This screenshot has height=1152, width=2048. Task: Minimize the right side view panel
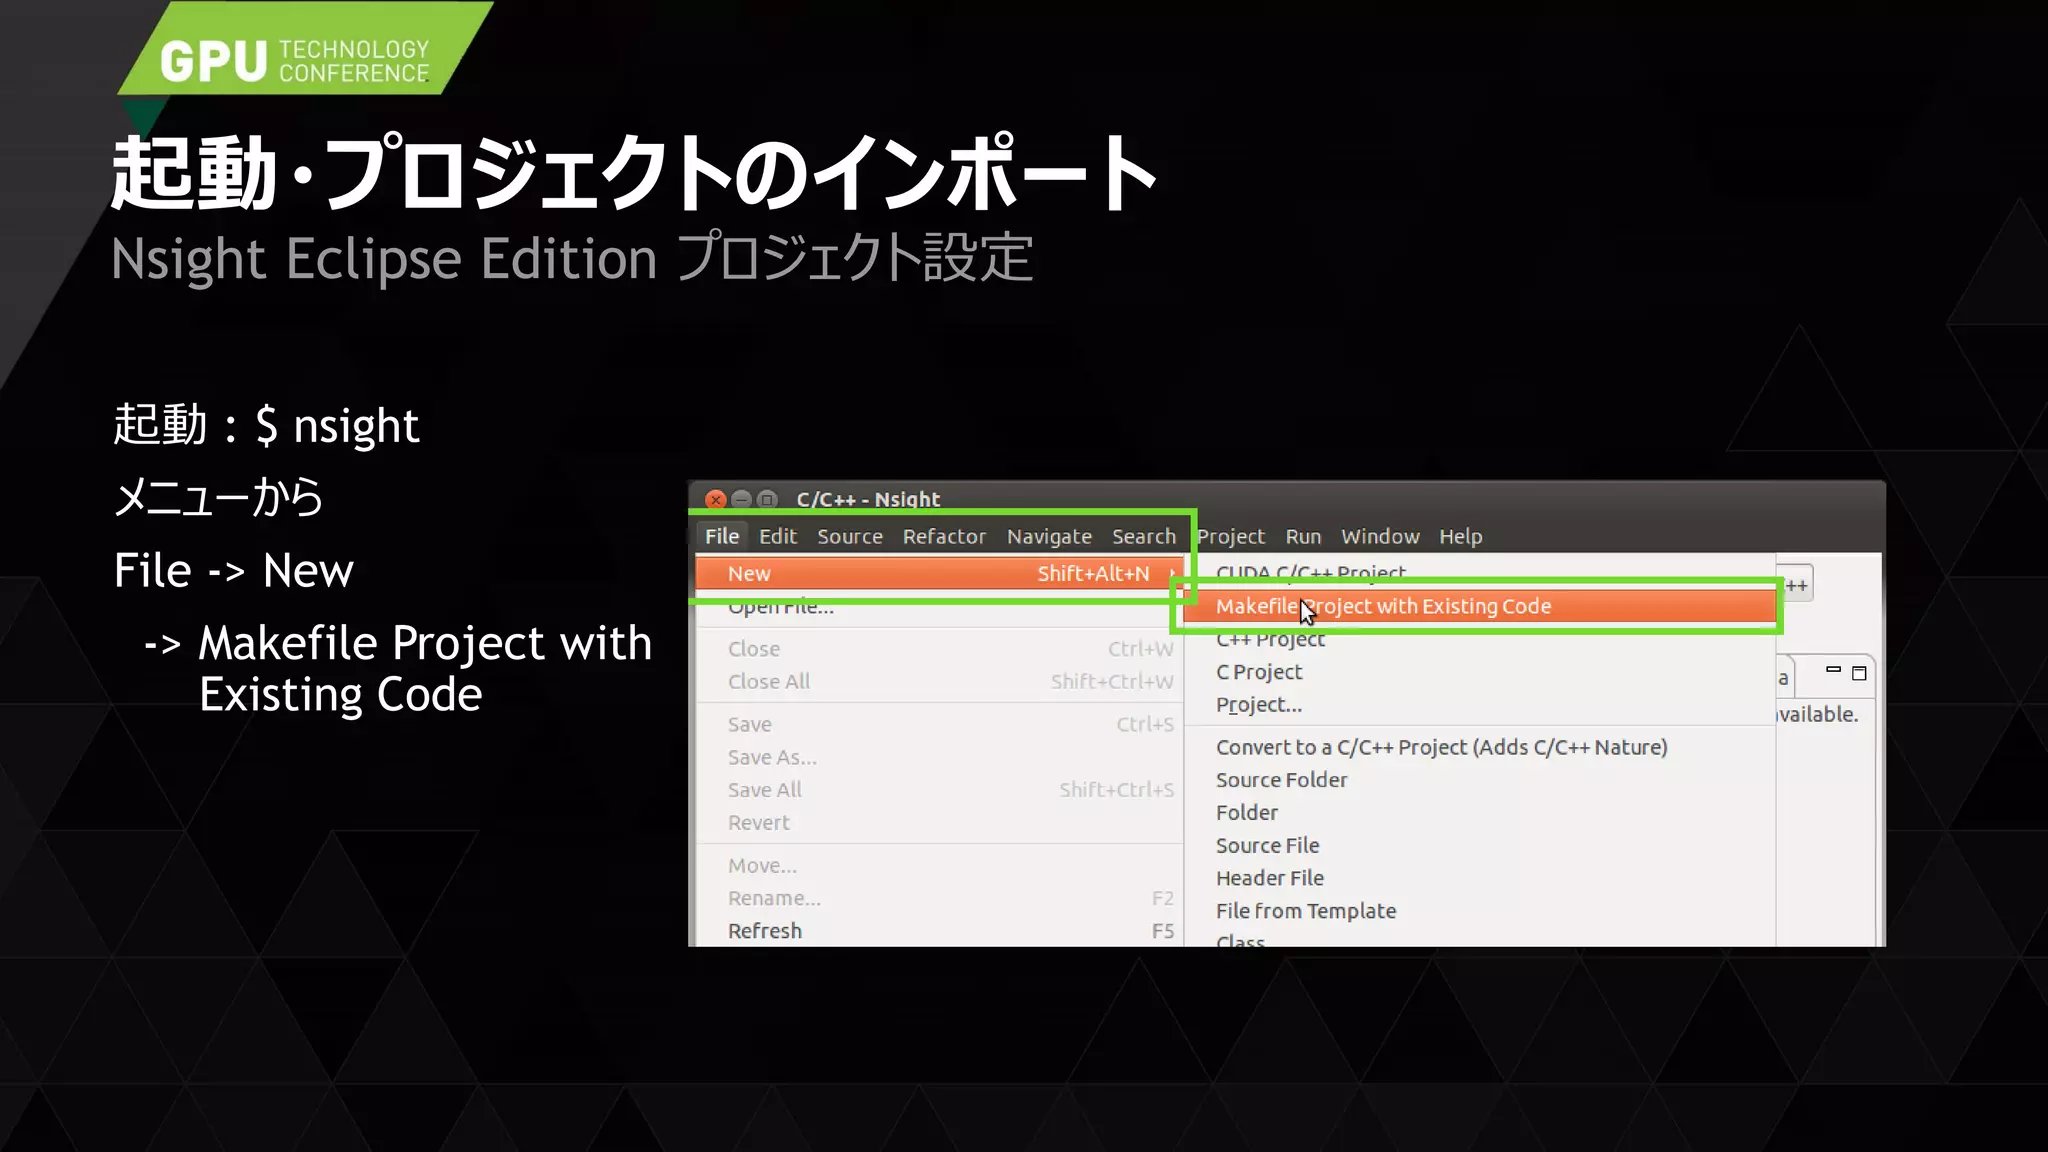click(x=1833, y=671)
